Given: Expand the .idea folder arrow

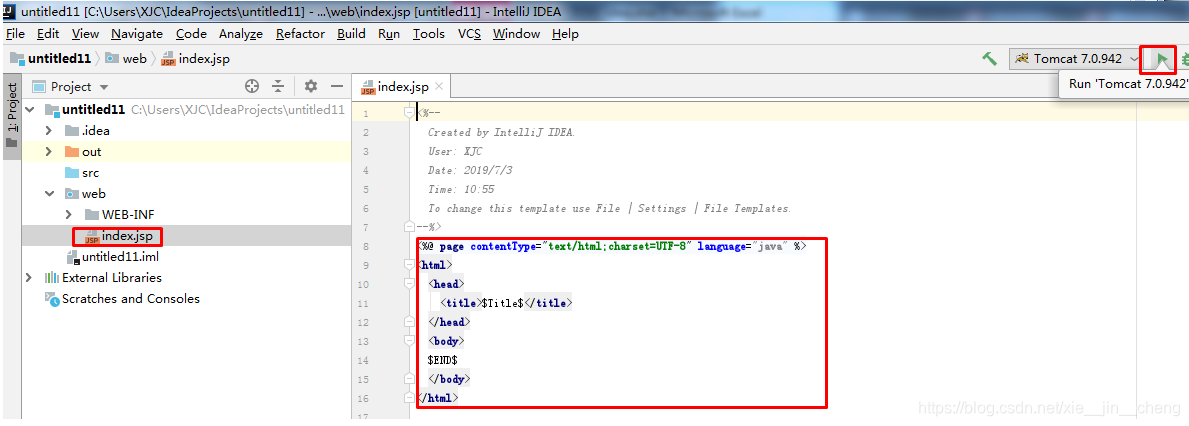Looking at the screenshot, I should (x=49, y=130).
